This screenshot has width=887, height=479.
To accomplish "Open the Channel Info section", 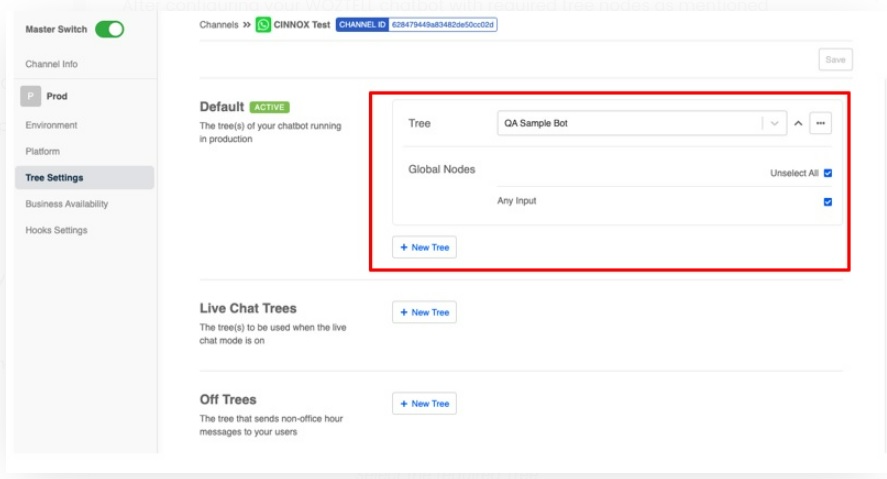I will point(51,64).
